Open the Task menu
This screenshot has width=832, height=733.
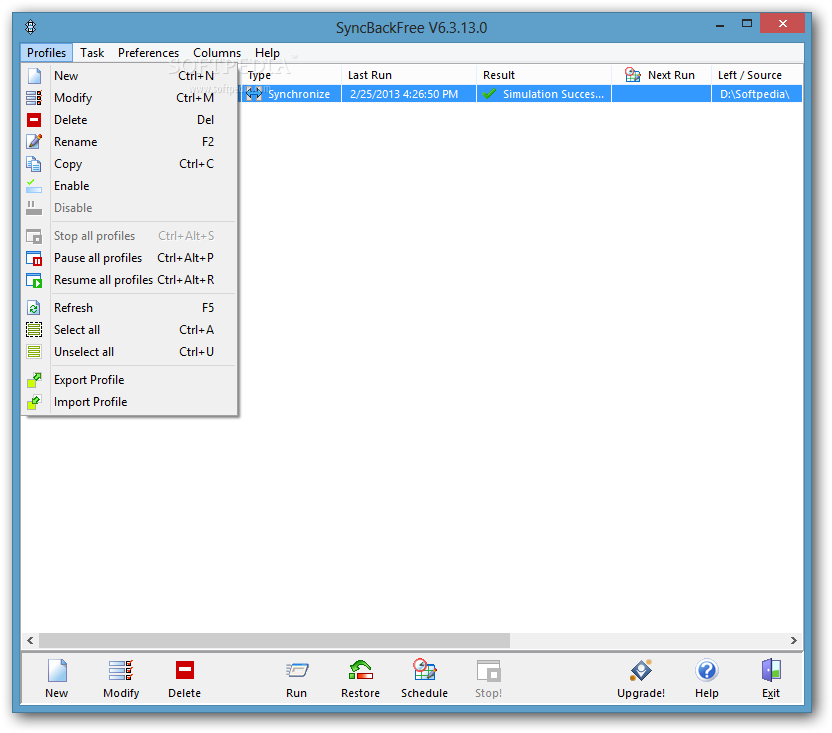92,53
